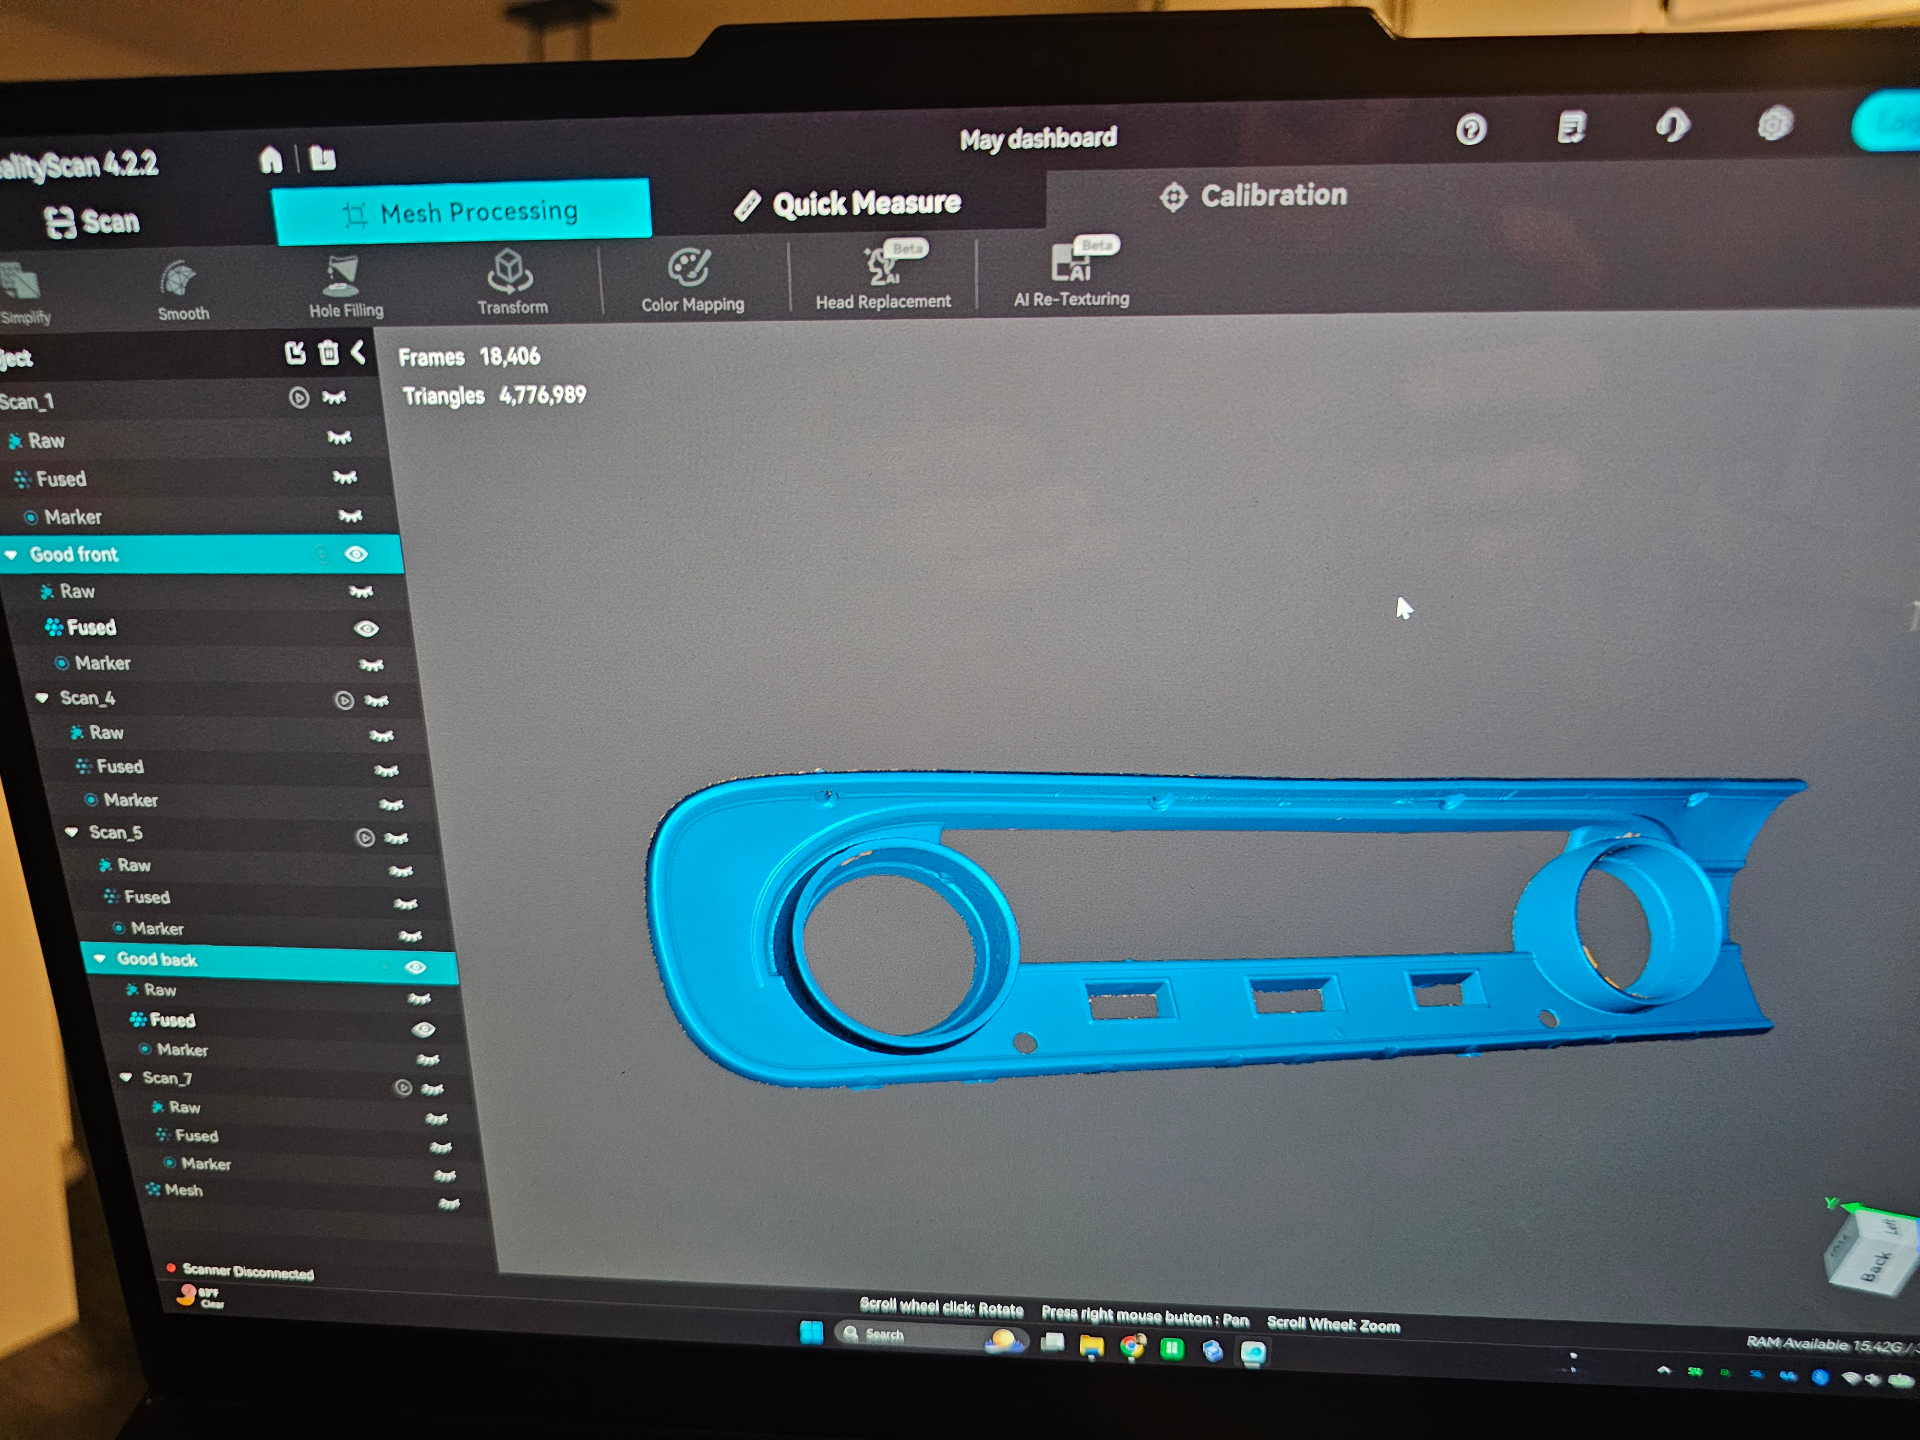The height and width of the screenshot is (1440, 1920).
Task: Open the Simplify mesh tool
Action: click(x=22, y=294)
